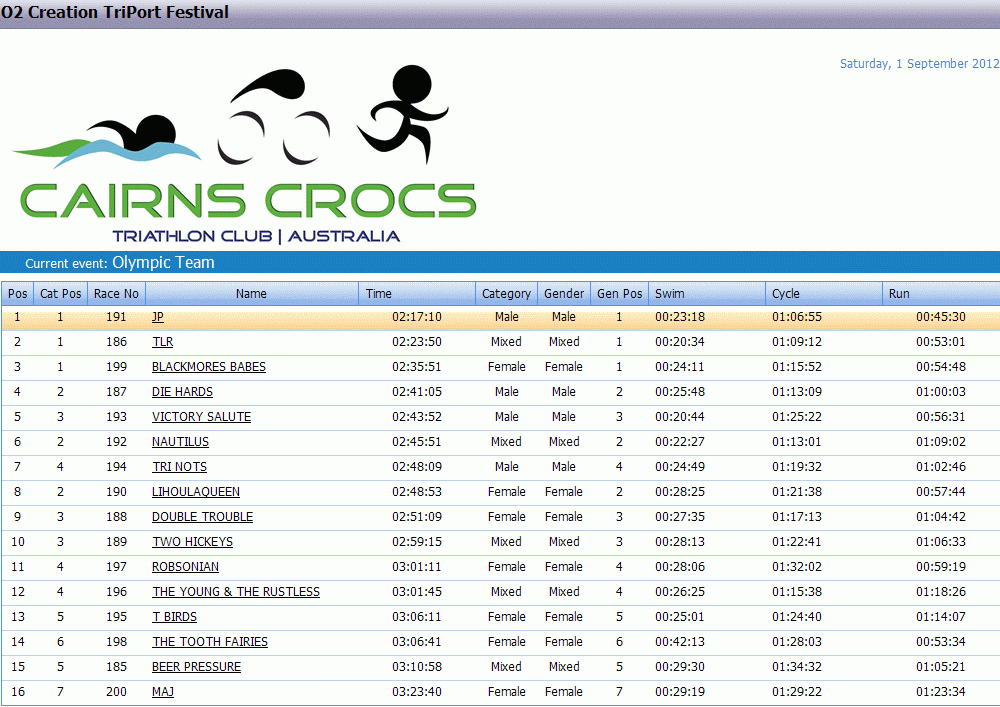The width and height of the screenshot is (1000, 707).
Task: Click swim time 00:42:13 for Tooth Fairies
Action: click(680, 641)
